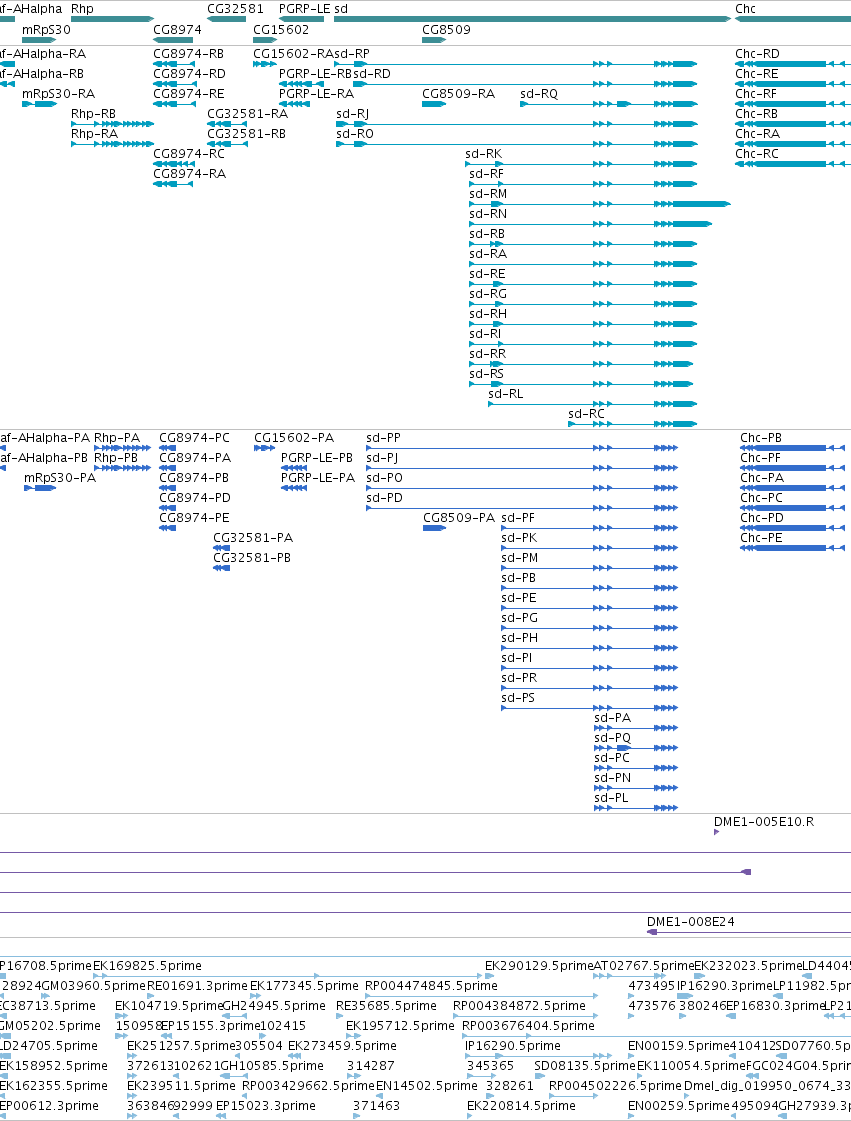Select the Chc gene label
The height and width of the screenshot is (1121, 851).
pos(745,9)
